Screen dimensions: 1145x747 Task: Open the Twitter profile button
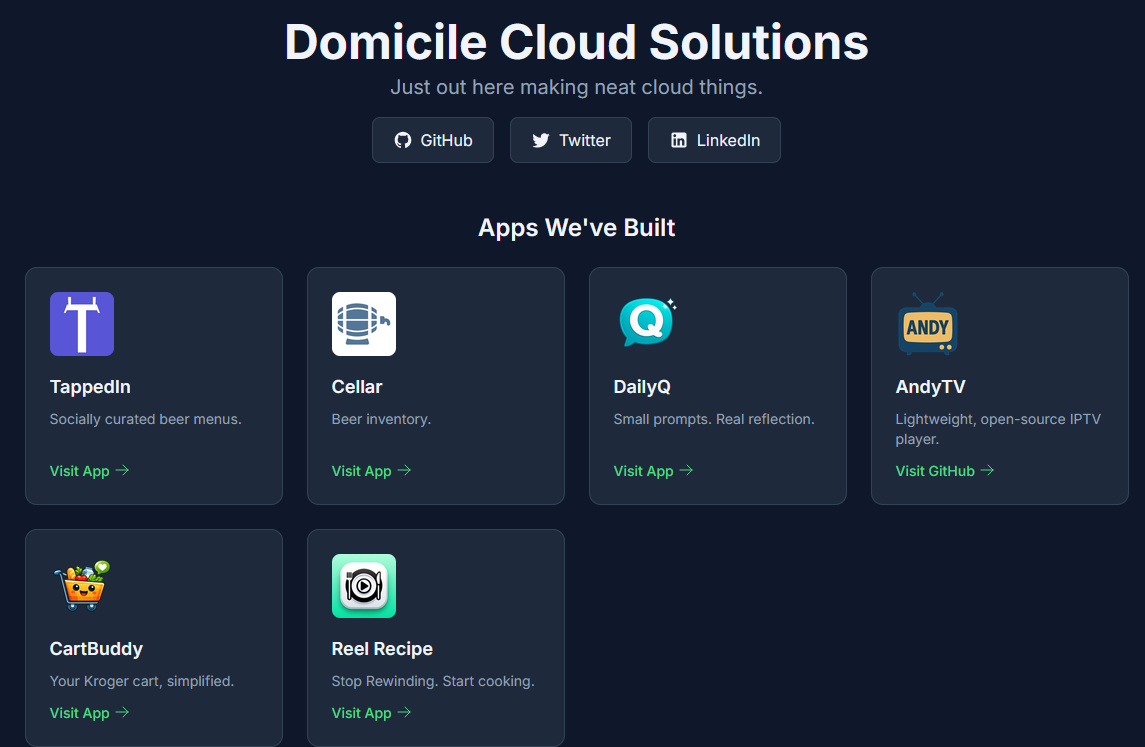tap(571, 140)
